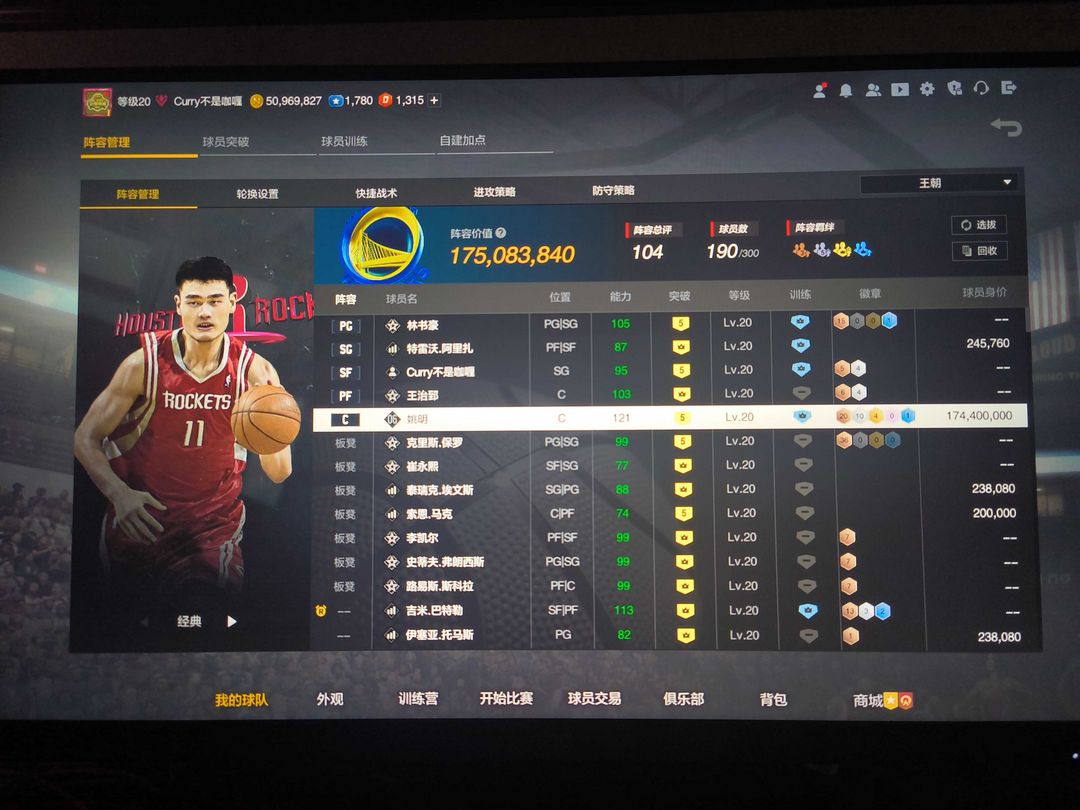Click the blue lineup bond icon under 阵容羁绊
Screen dimensions: 1080x810
click(x=862, y=249)
